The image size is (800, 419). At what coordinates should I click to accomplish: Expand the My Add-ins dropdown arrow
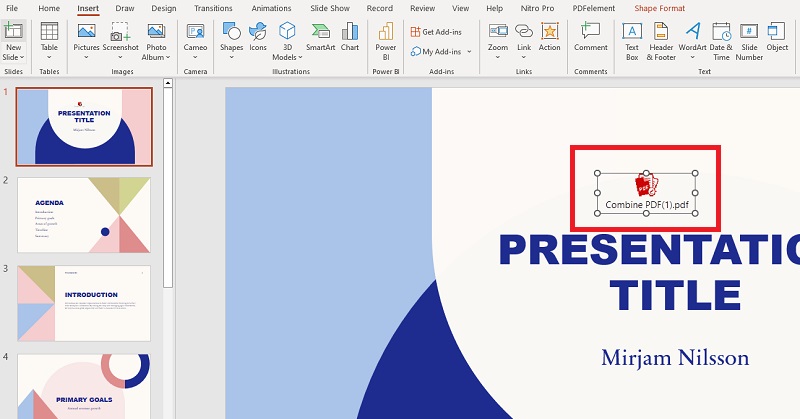click(469, 52)
